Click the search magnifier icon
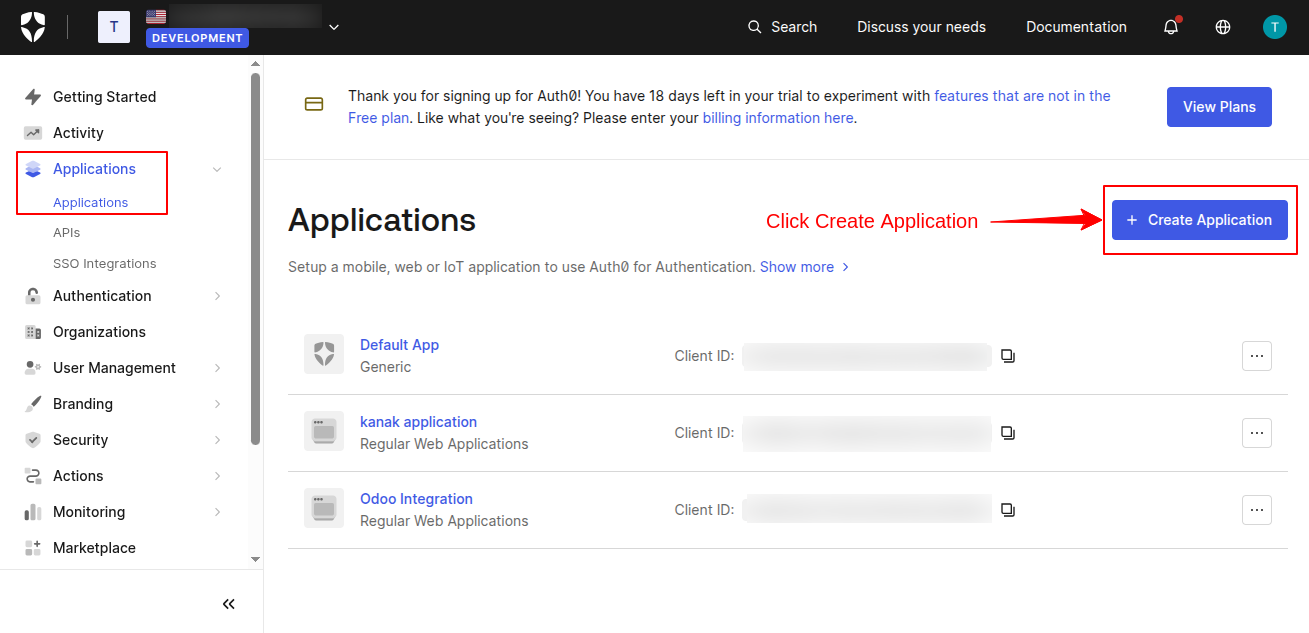This screenshot has height=633, width=1309. pos(755,27)
